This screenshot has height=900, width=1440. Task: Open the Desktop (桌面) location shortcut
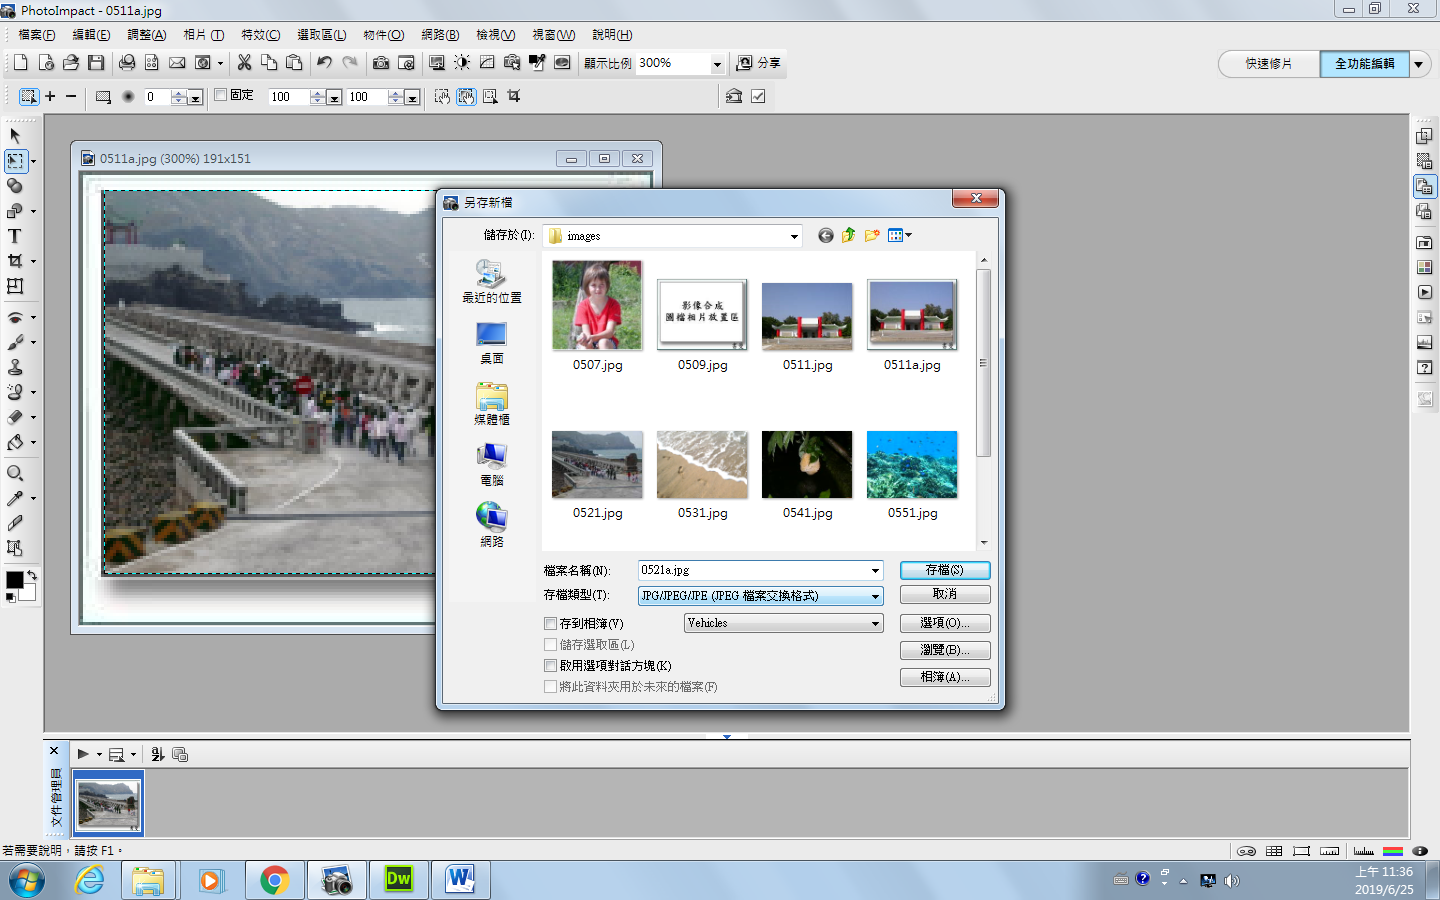point(491,342)
